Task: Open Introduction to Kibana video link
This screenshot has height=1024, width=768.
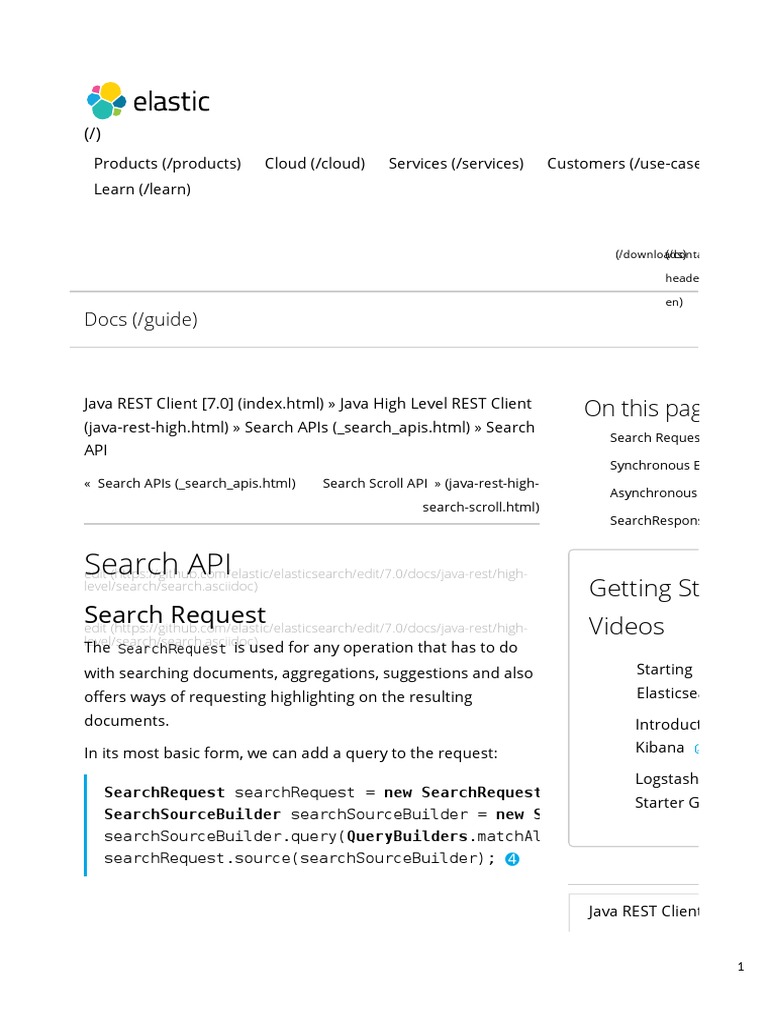Action: click(x=667, y=736)
